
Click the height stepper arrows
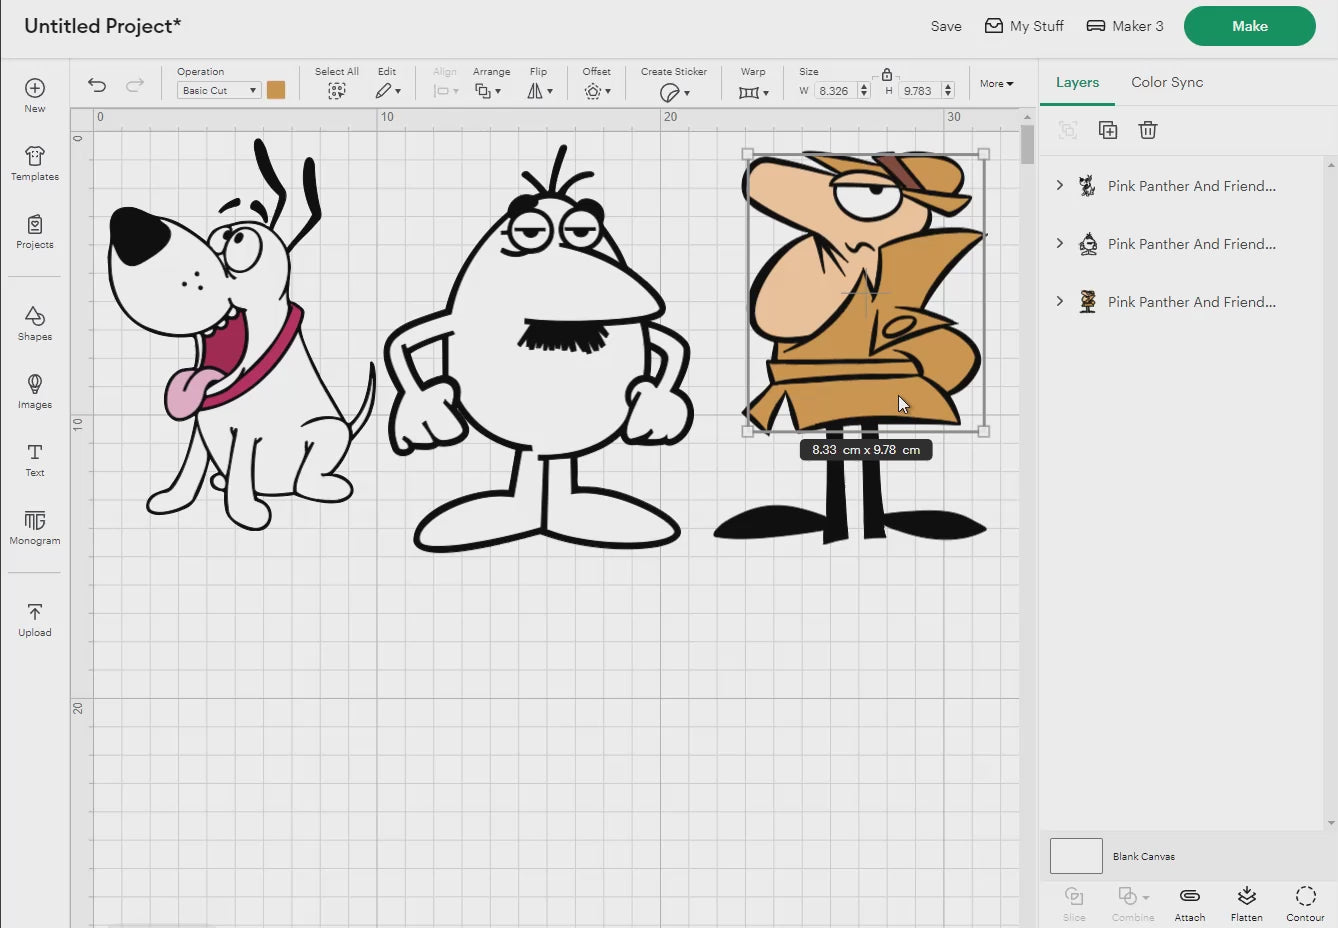pyautogui.click(x=948, y=90)
